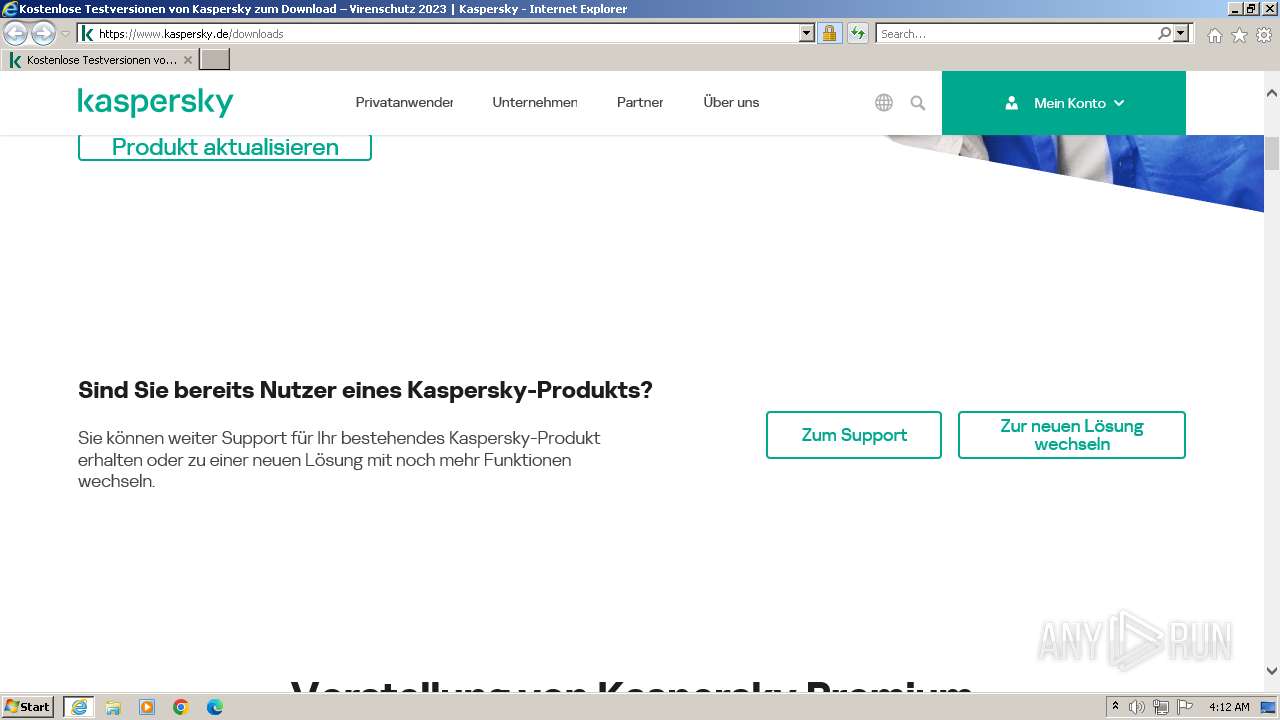The image size is (1280, 720).
Task: Click the security lock icon
Action: tap(829, 33)
